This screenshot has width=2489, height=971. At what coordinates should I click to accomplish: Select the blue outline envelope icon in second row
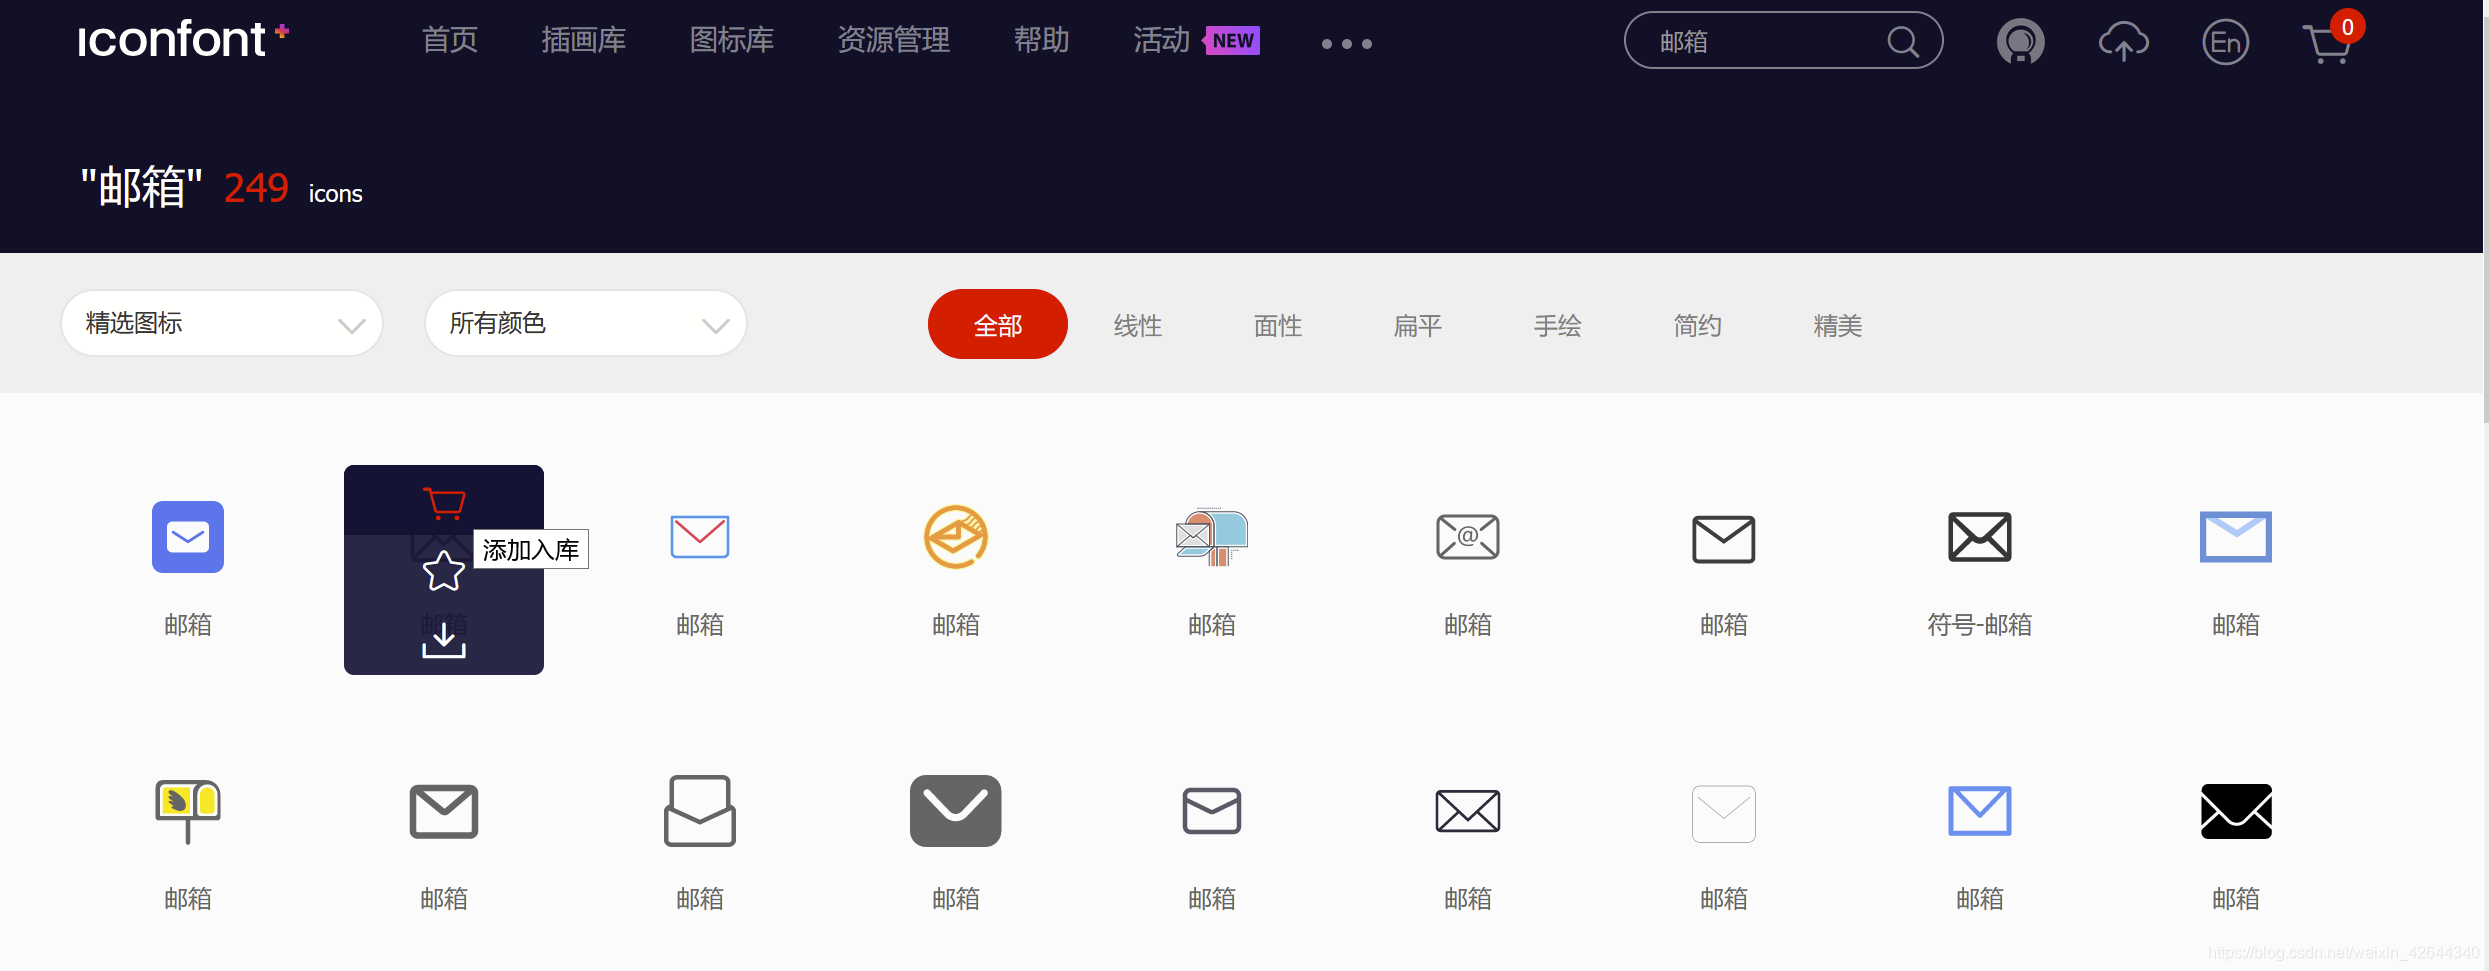pyautogui.click(x=1980, y=811)
